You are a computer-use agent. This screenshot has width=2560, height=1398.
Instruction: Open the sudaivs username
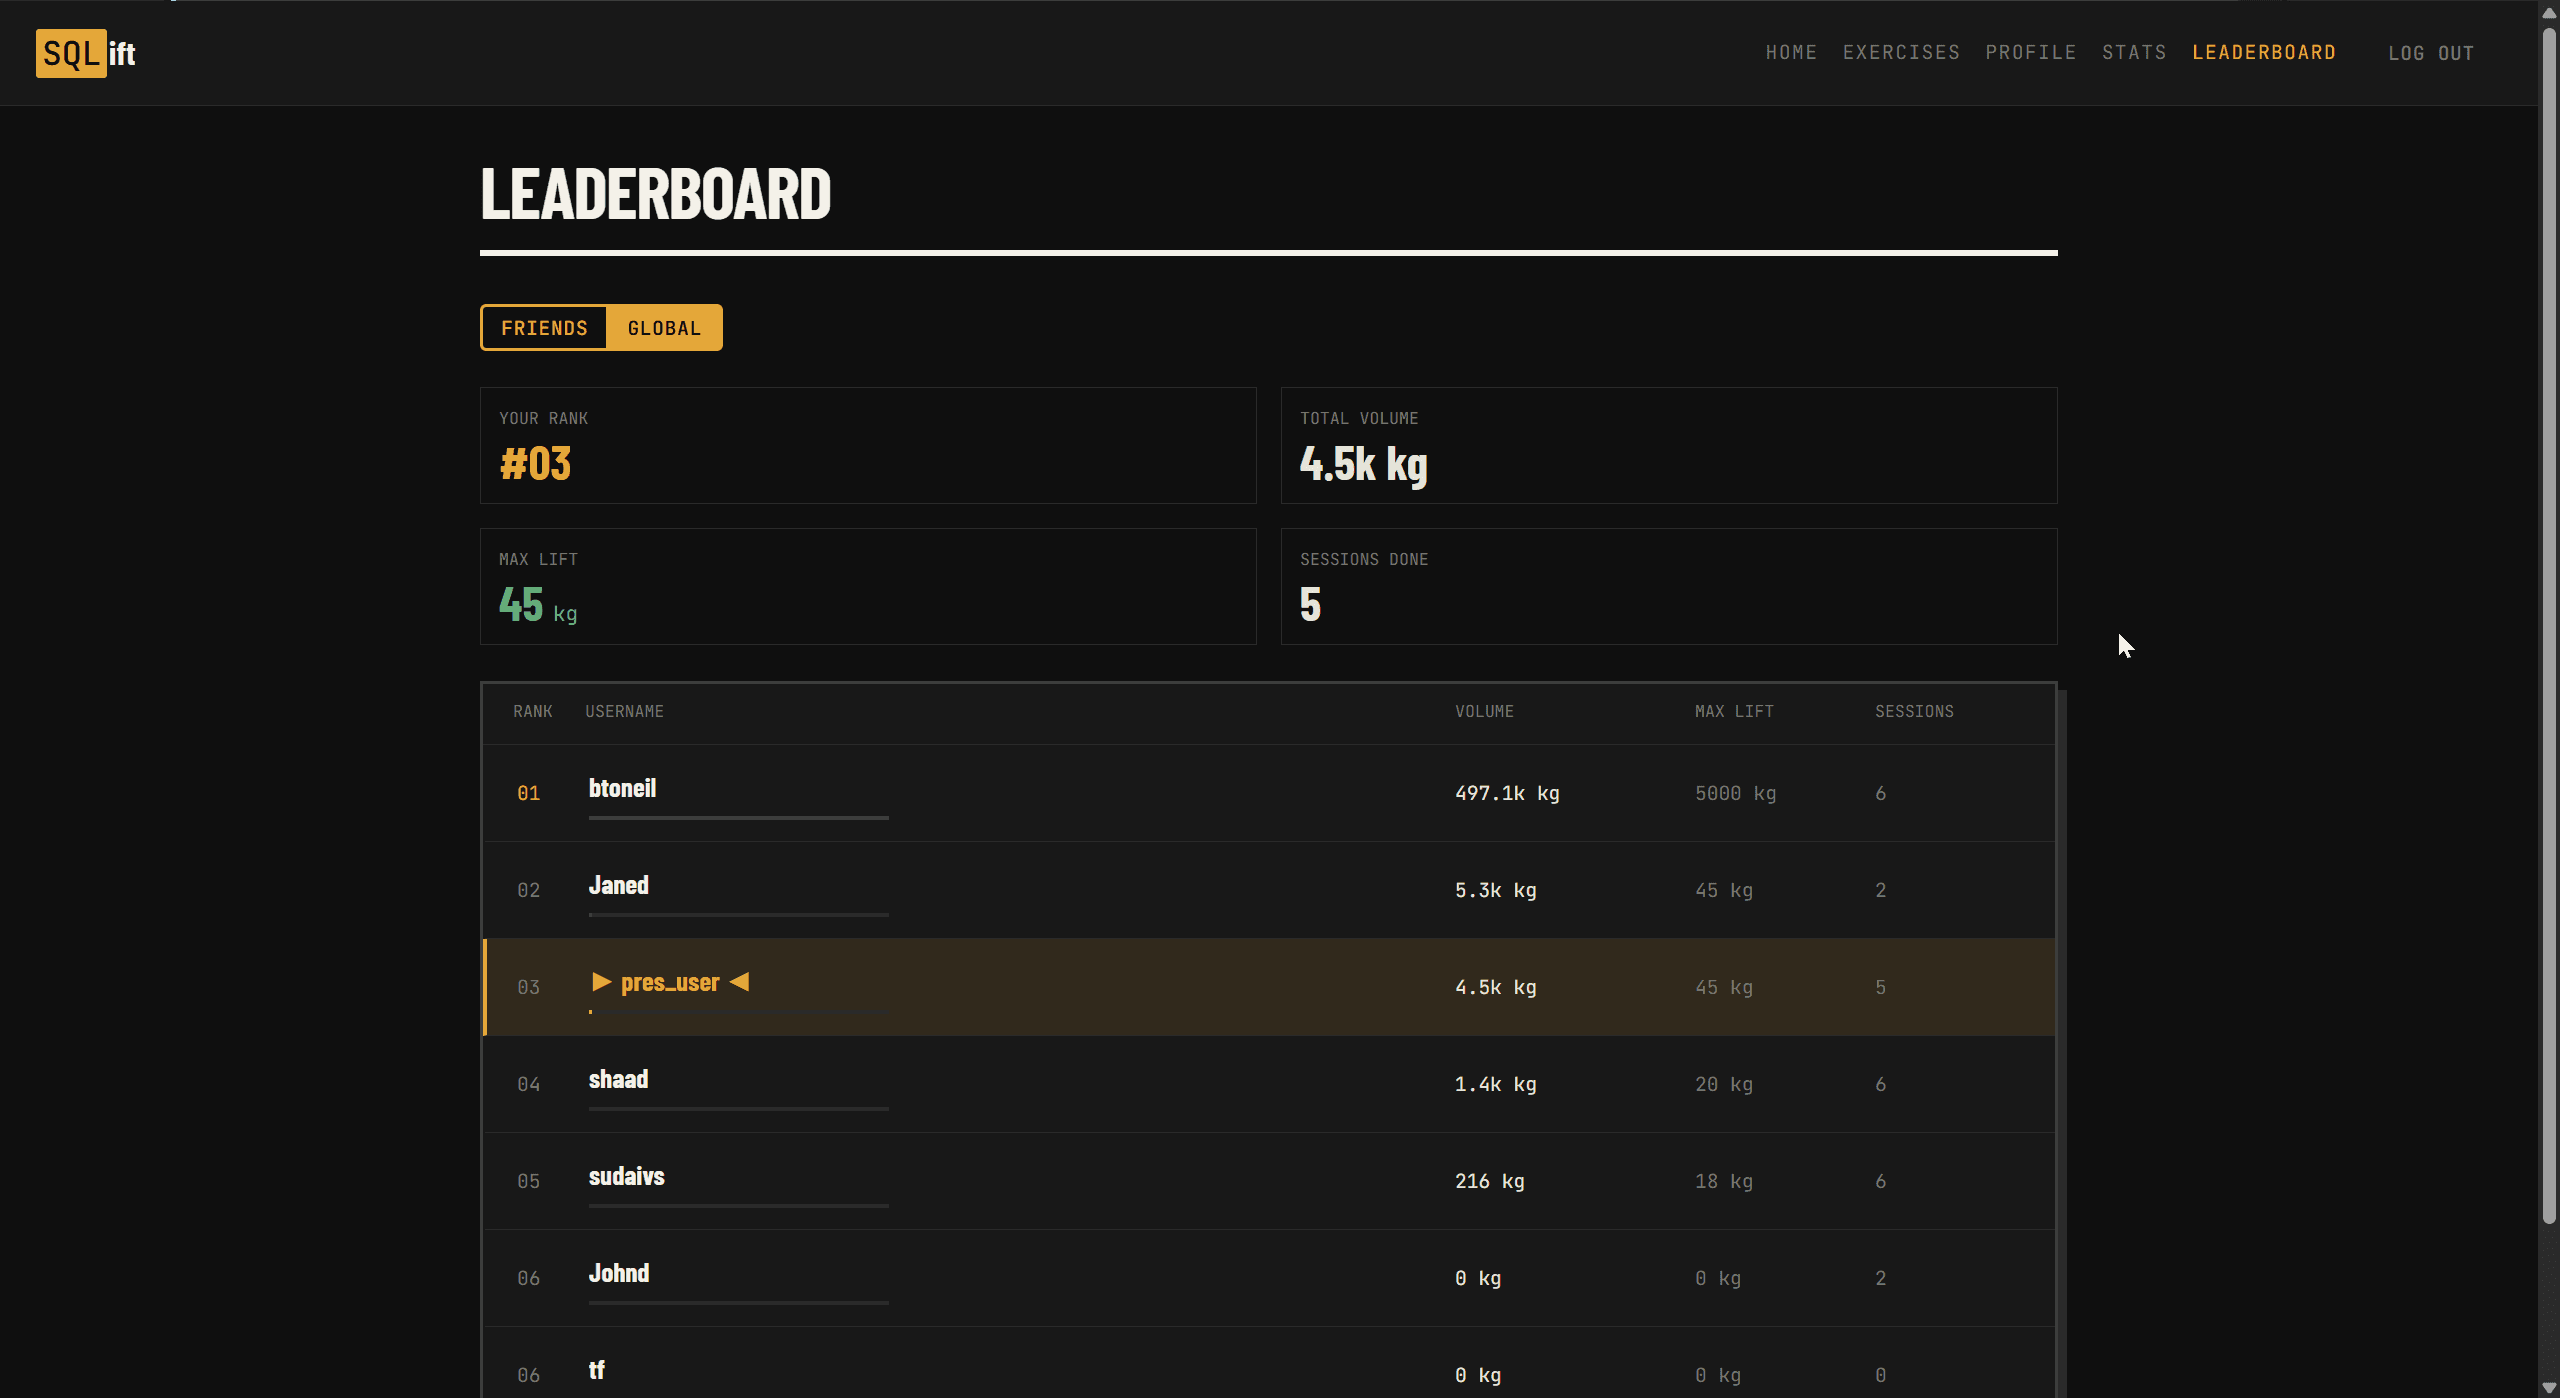626,1176
